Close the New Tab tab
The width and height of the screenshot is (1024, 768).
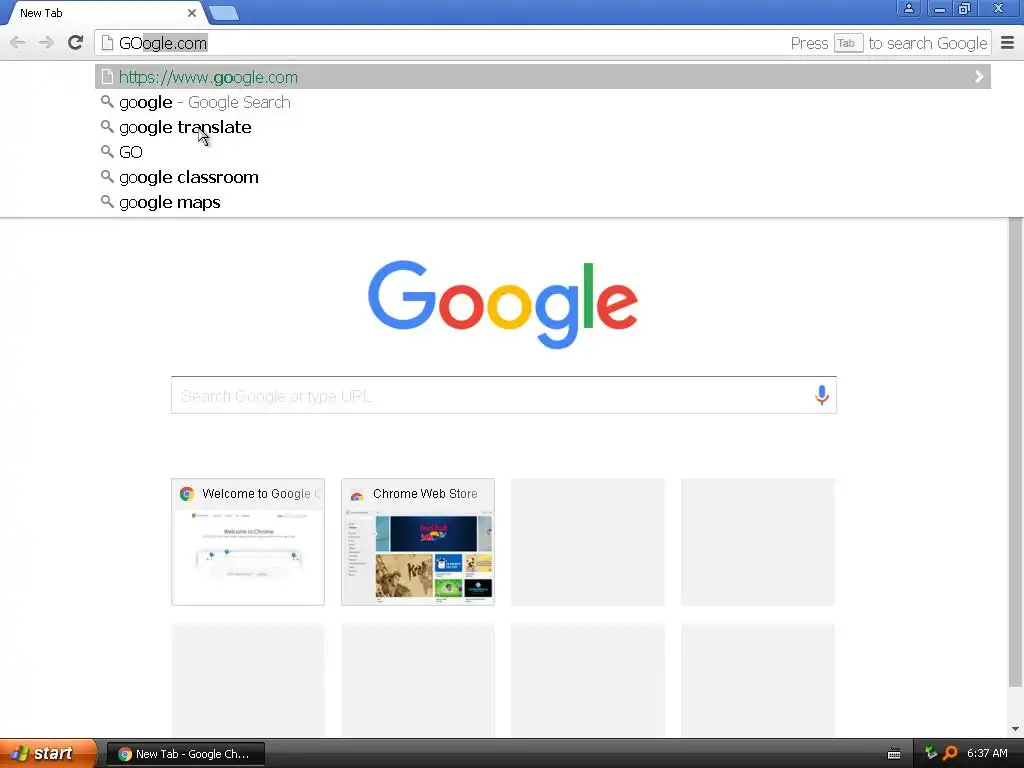click(x=191, y=13)
